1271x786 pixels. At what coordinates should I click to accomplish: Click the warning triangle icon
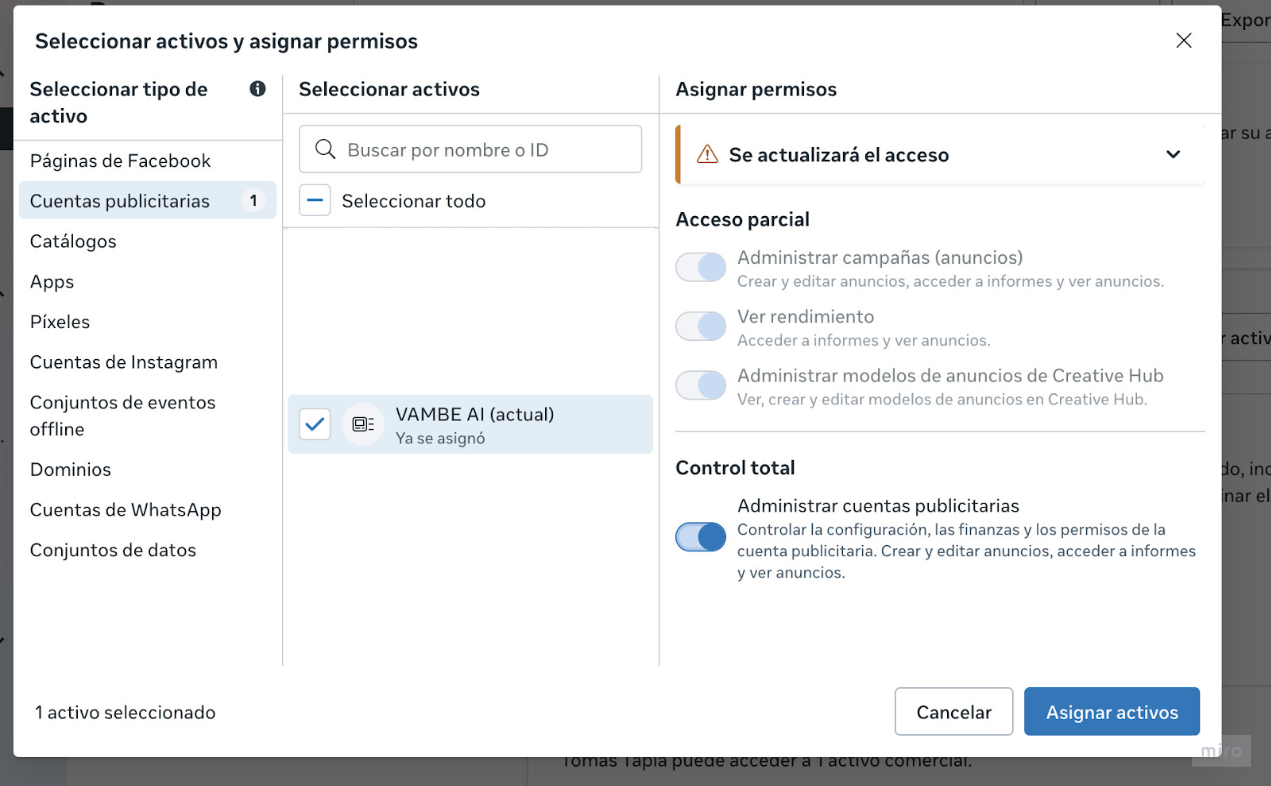point(707,154)
